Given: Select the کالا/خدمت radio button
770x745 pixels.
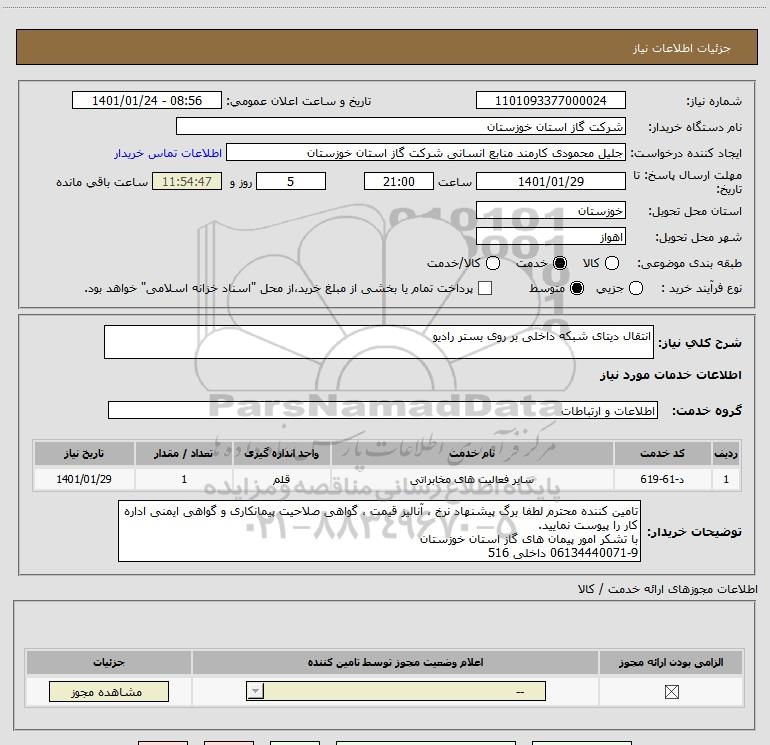Looking at the screenshot, I should point(493,263).
